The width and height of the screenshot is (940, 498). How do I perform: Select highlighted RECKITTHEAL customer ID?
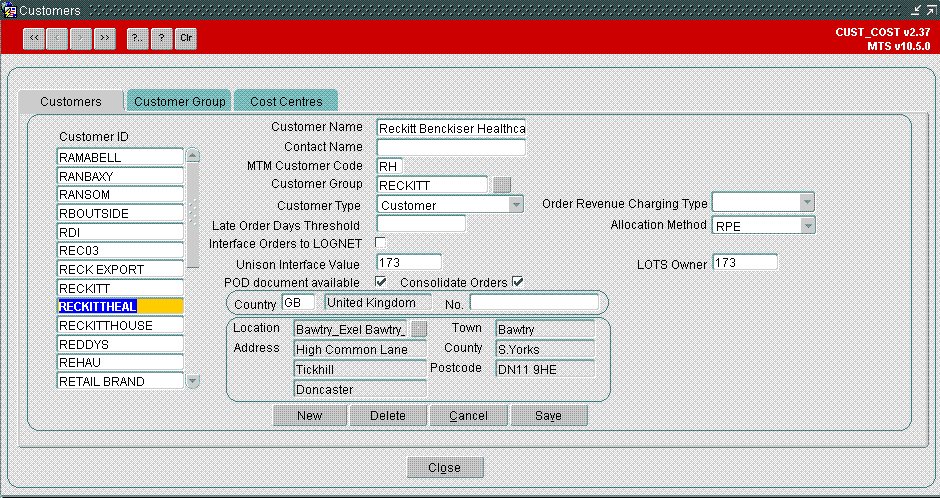pyautogui.click(x=120, y=306)
